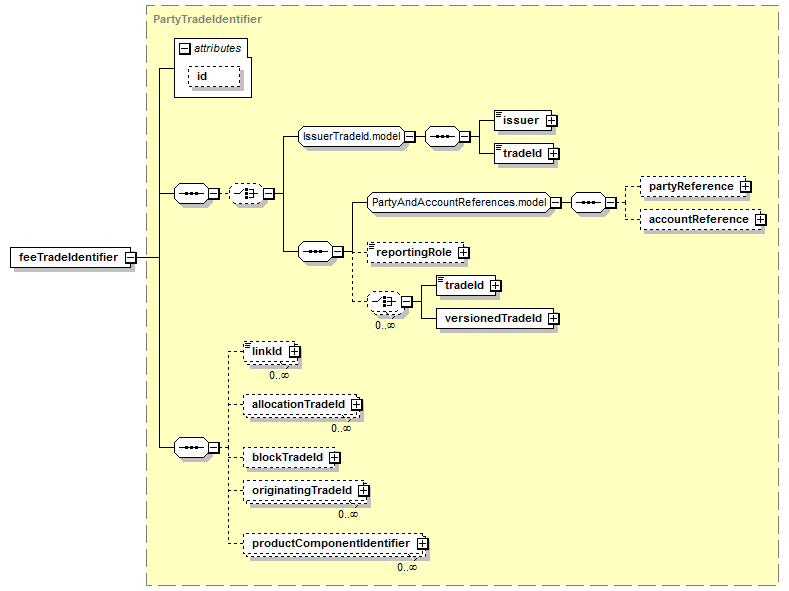Viewport: 789px width, 591px height.
Task: Expand the reportingRole element
Action: pyautogui.click(x=463, y=252)
